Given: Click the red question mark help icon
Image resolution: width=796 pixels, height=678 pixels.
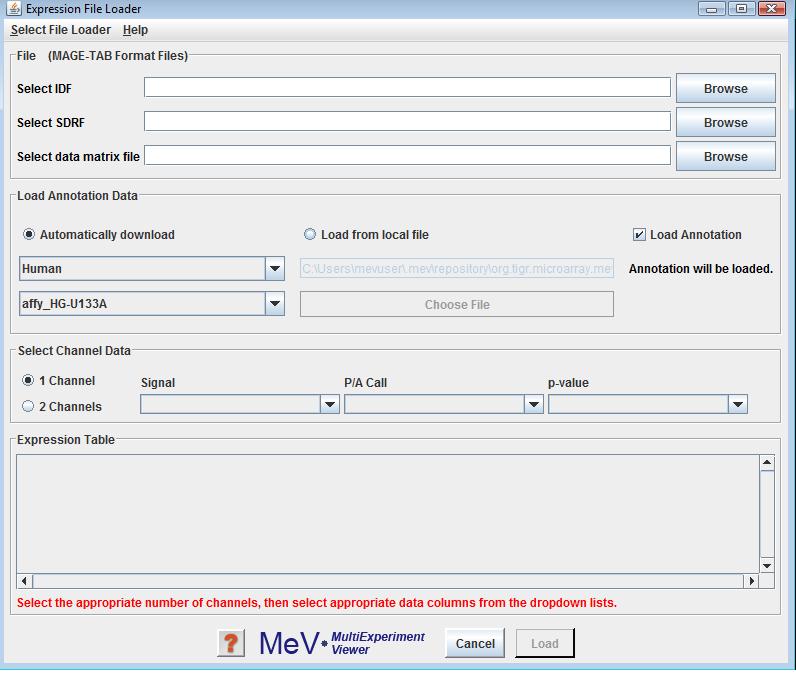Looking at the screenshot, I should click(x=231, y=643).
